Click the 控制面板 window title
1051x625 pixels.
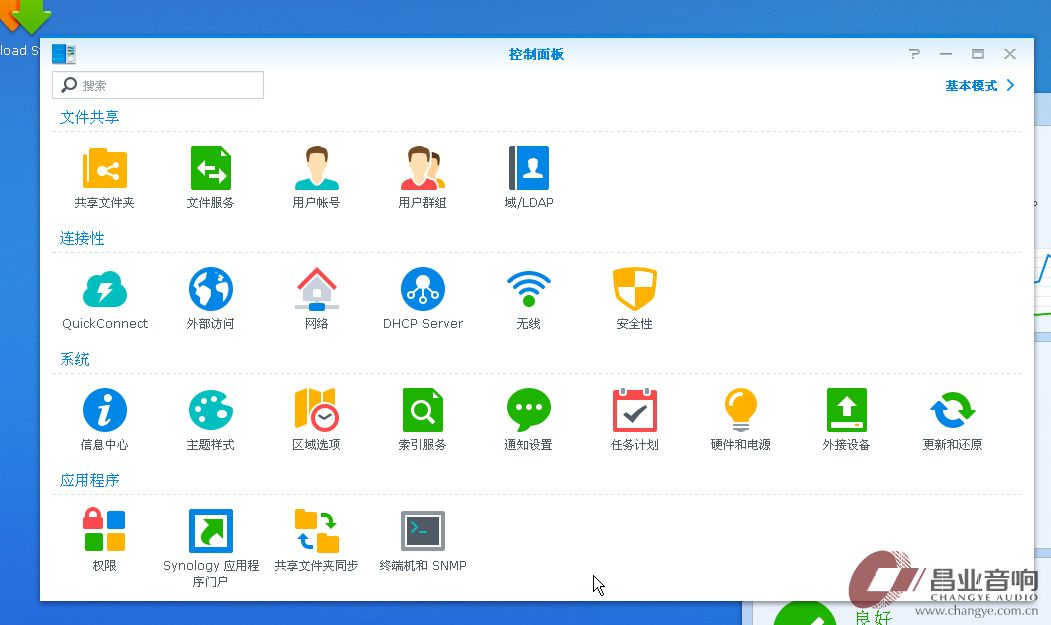click(536, 54)
